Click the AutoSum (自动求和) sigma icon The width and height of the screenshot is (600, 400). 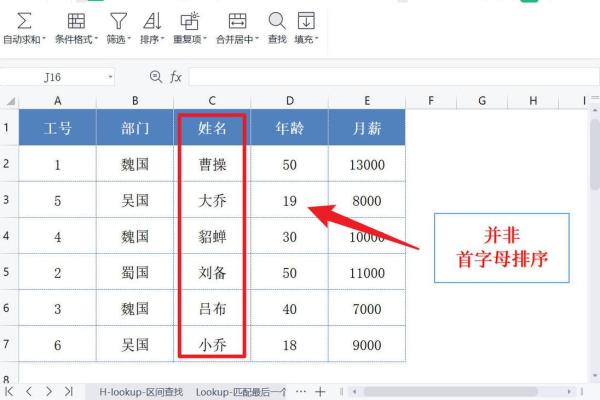coord(24,21)
